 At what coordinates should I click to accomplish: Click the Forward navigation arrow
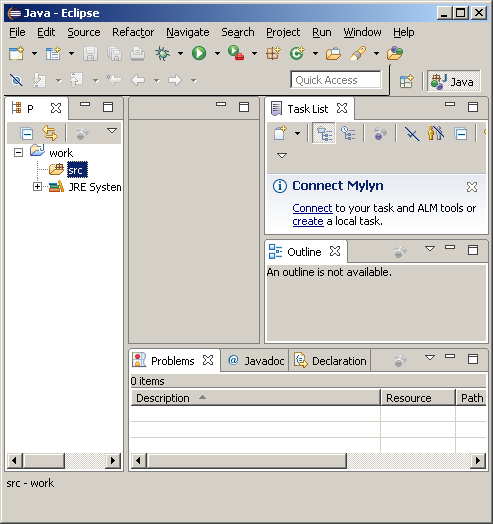[x=175, y=80]
